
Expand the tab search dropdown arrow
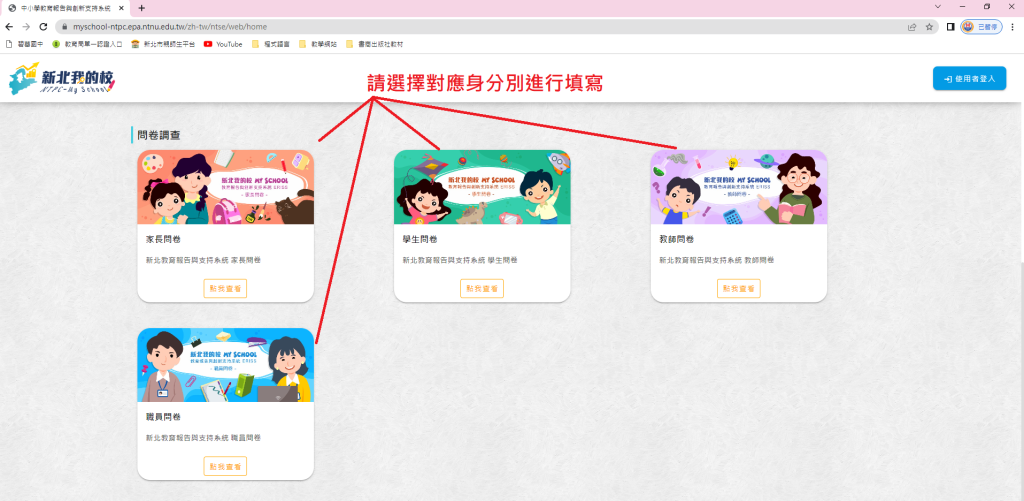point(937,7)
